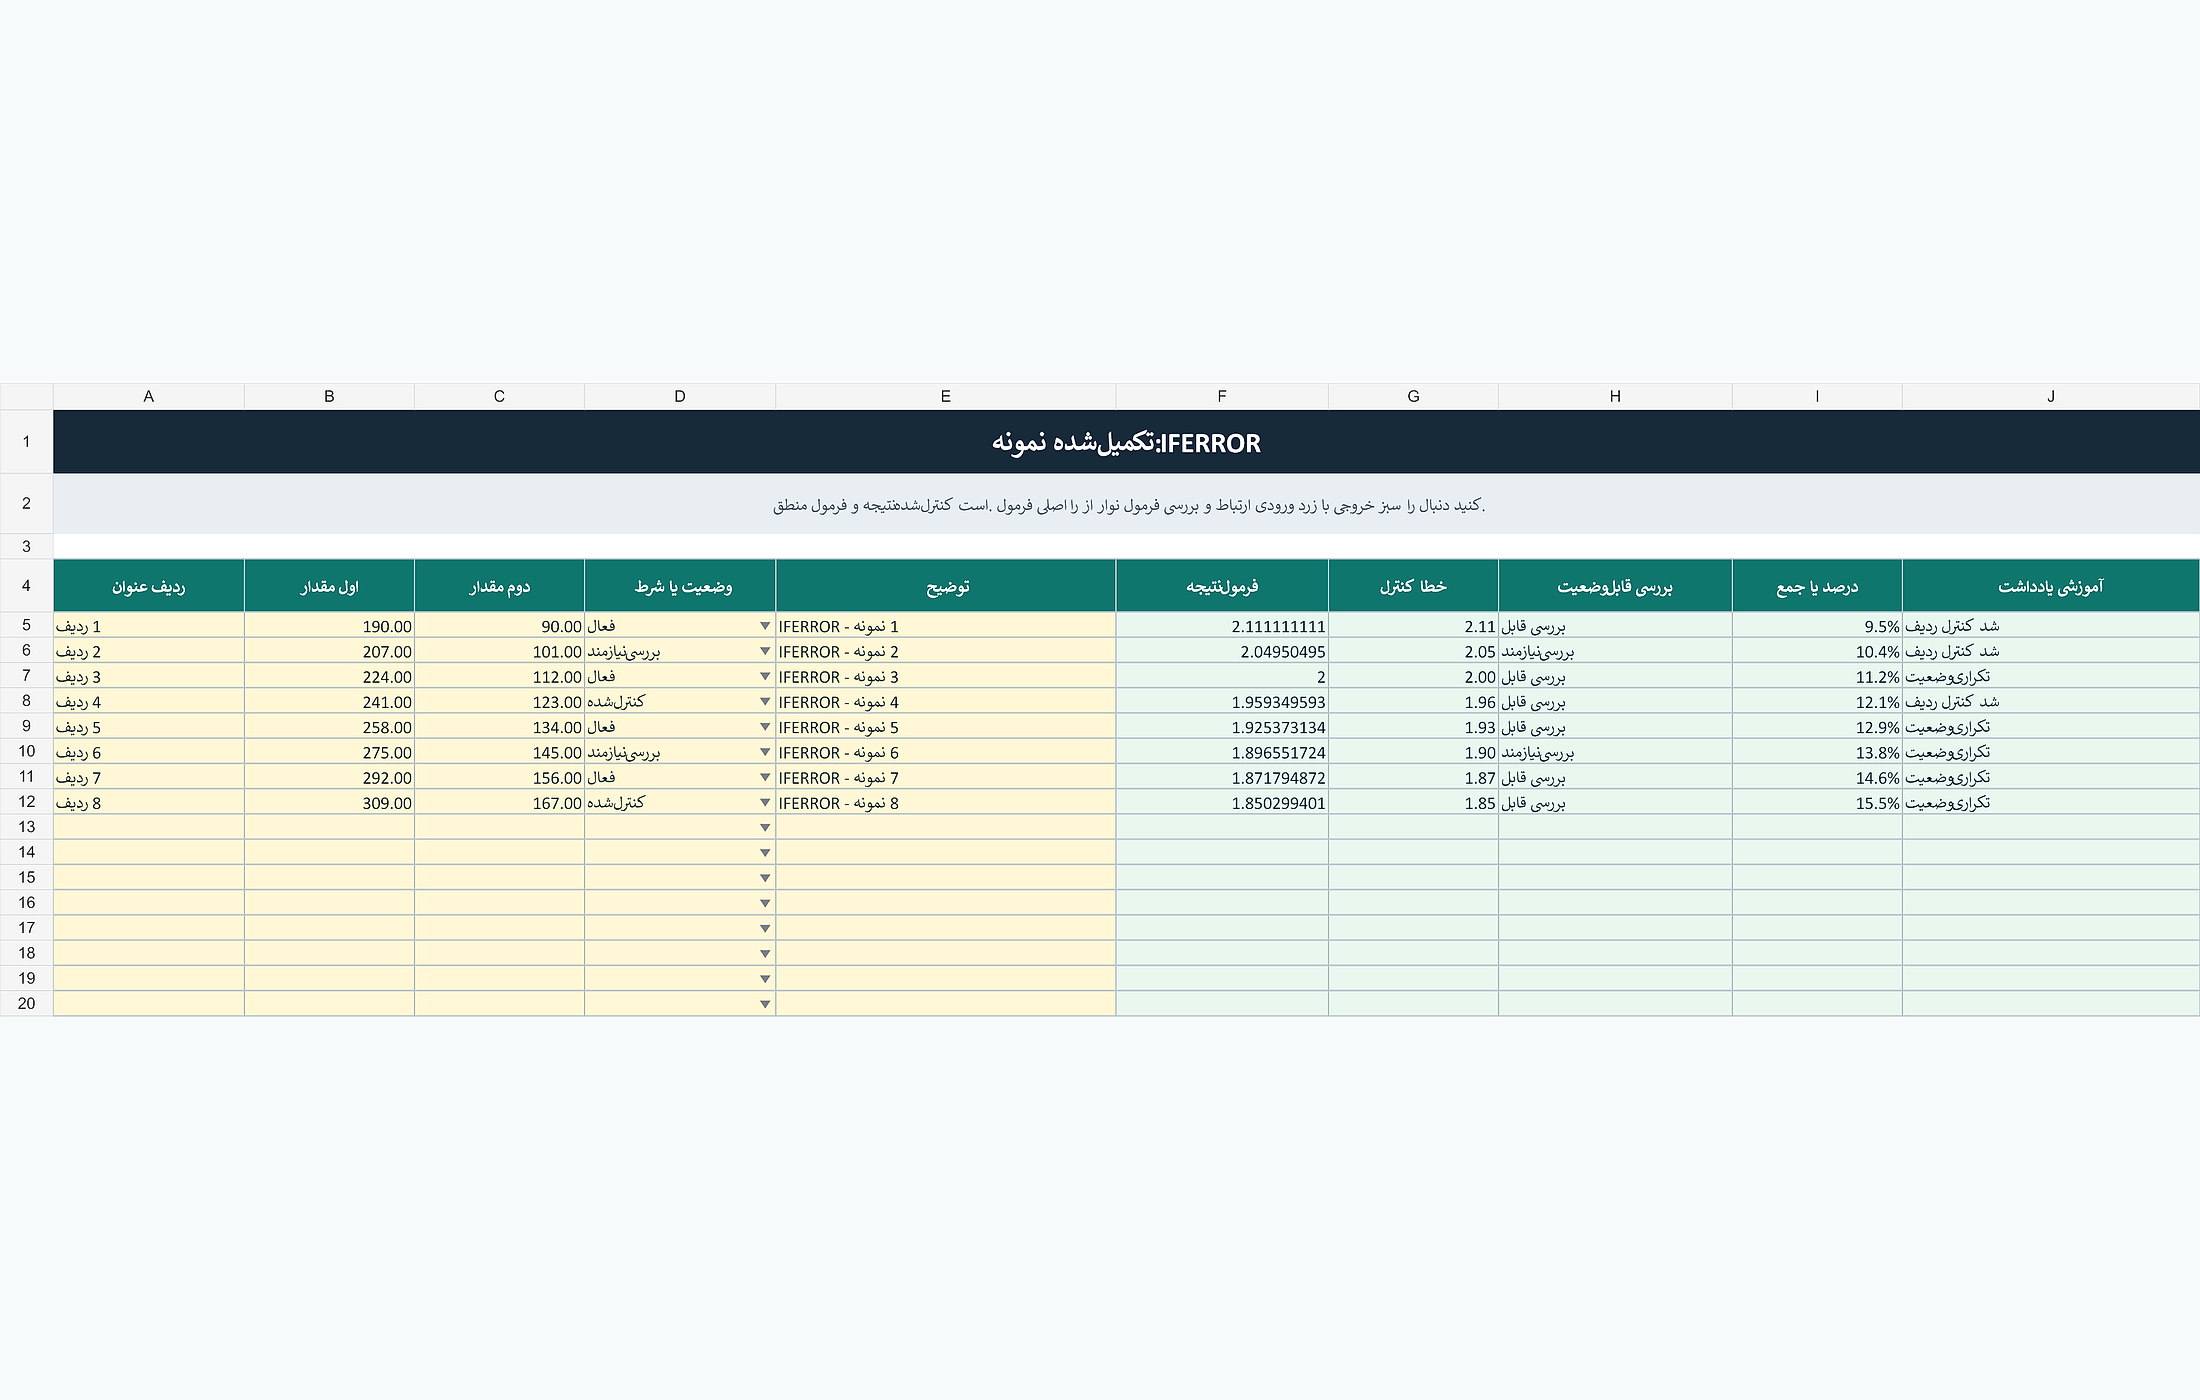Viewport: 2200px width, 1400px height.
Task: Click the 'اول مقدار' header cell
Action: point(329,586)
